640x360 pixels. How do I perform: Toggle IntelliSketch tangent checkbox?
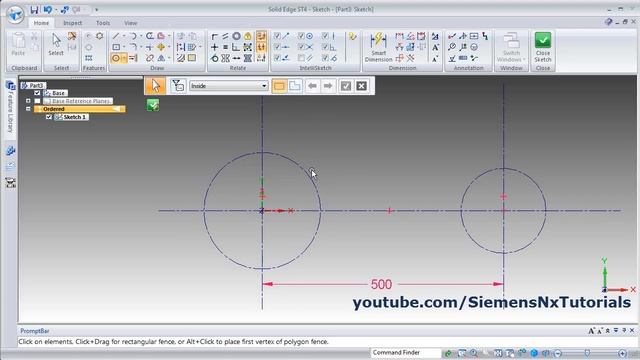(325, 58)
